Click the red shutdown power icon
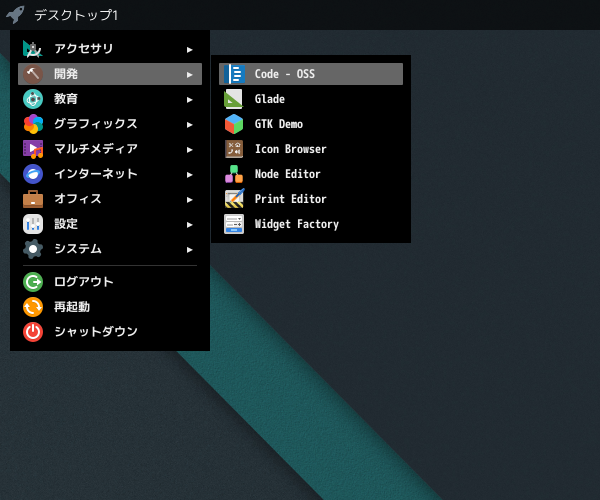 (x=33, y=332)
